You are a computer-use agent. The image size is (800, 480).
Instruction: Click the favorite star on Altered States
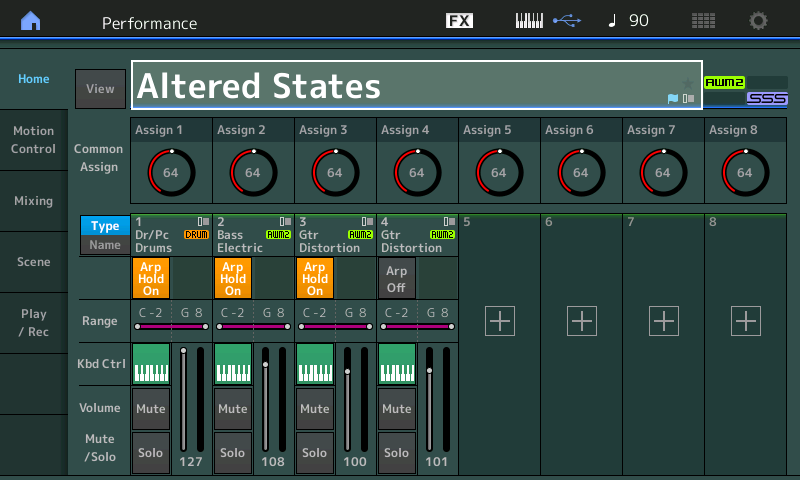pos(687,83)
